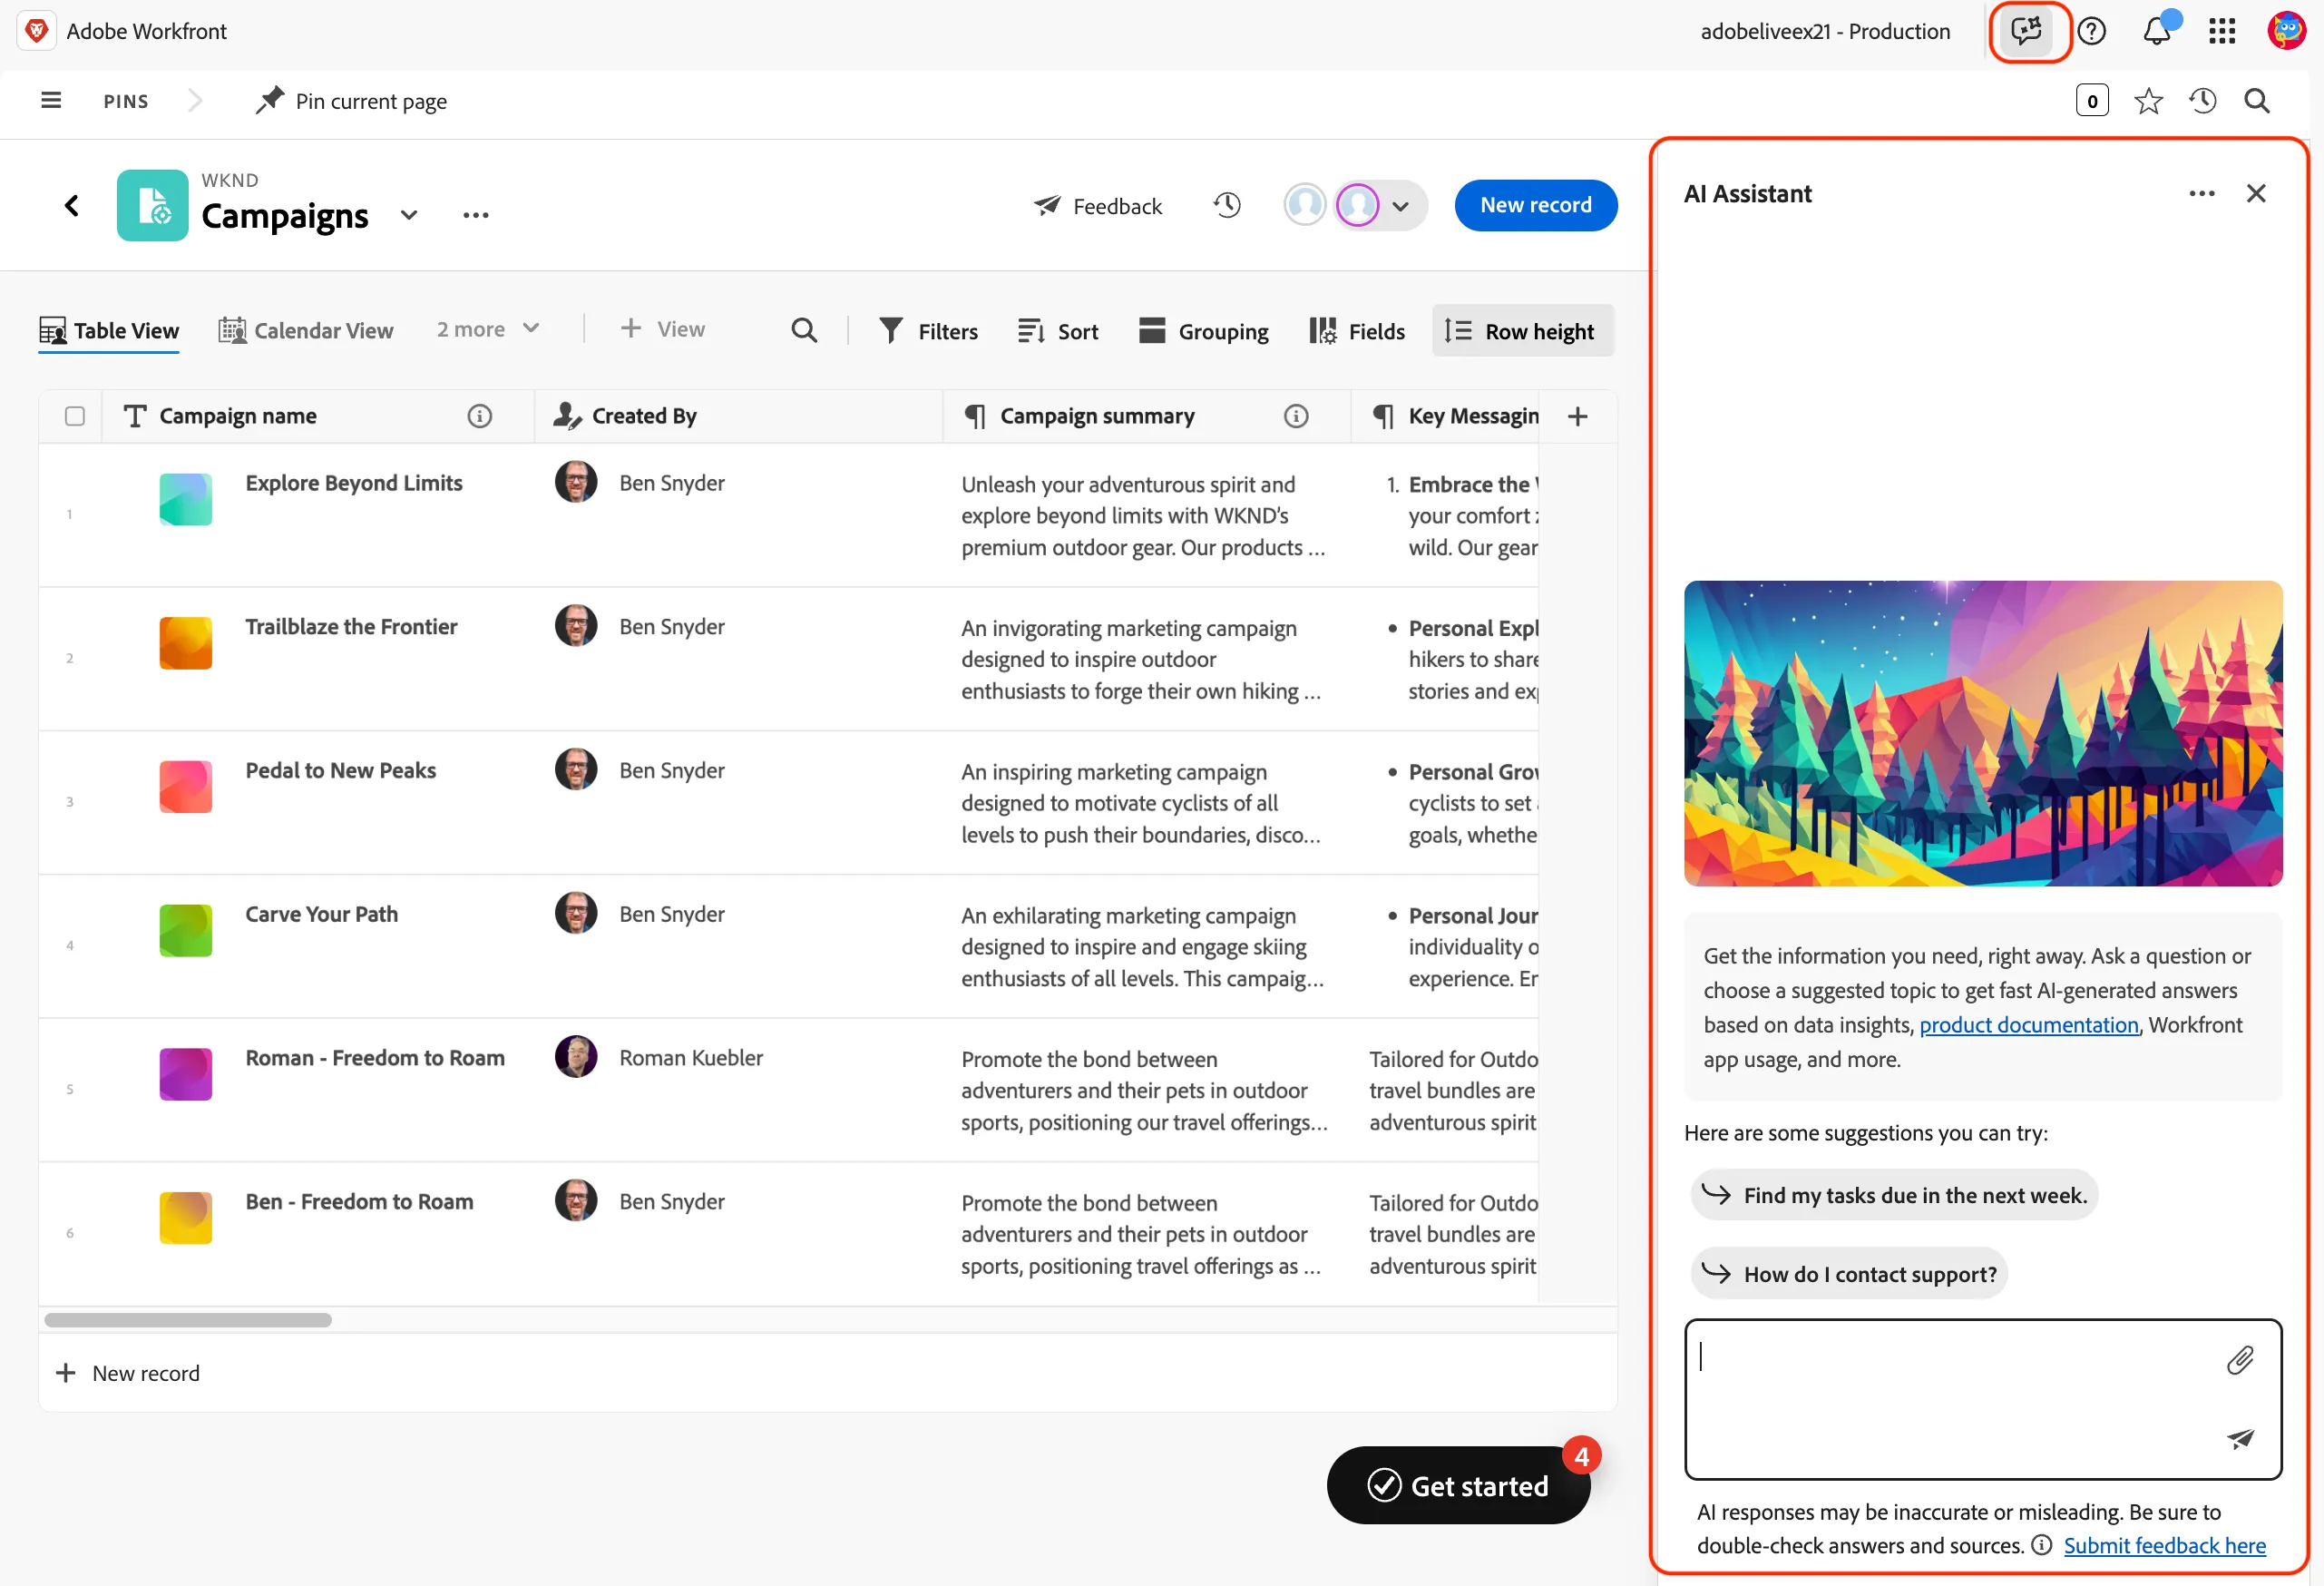Open the AI Assistant icon in top bar
Image resolution: width=2324 pixels, height=1586 pixels.
[x=2026, y=31]
